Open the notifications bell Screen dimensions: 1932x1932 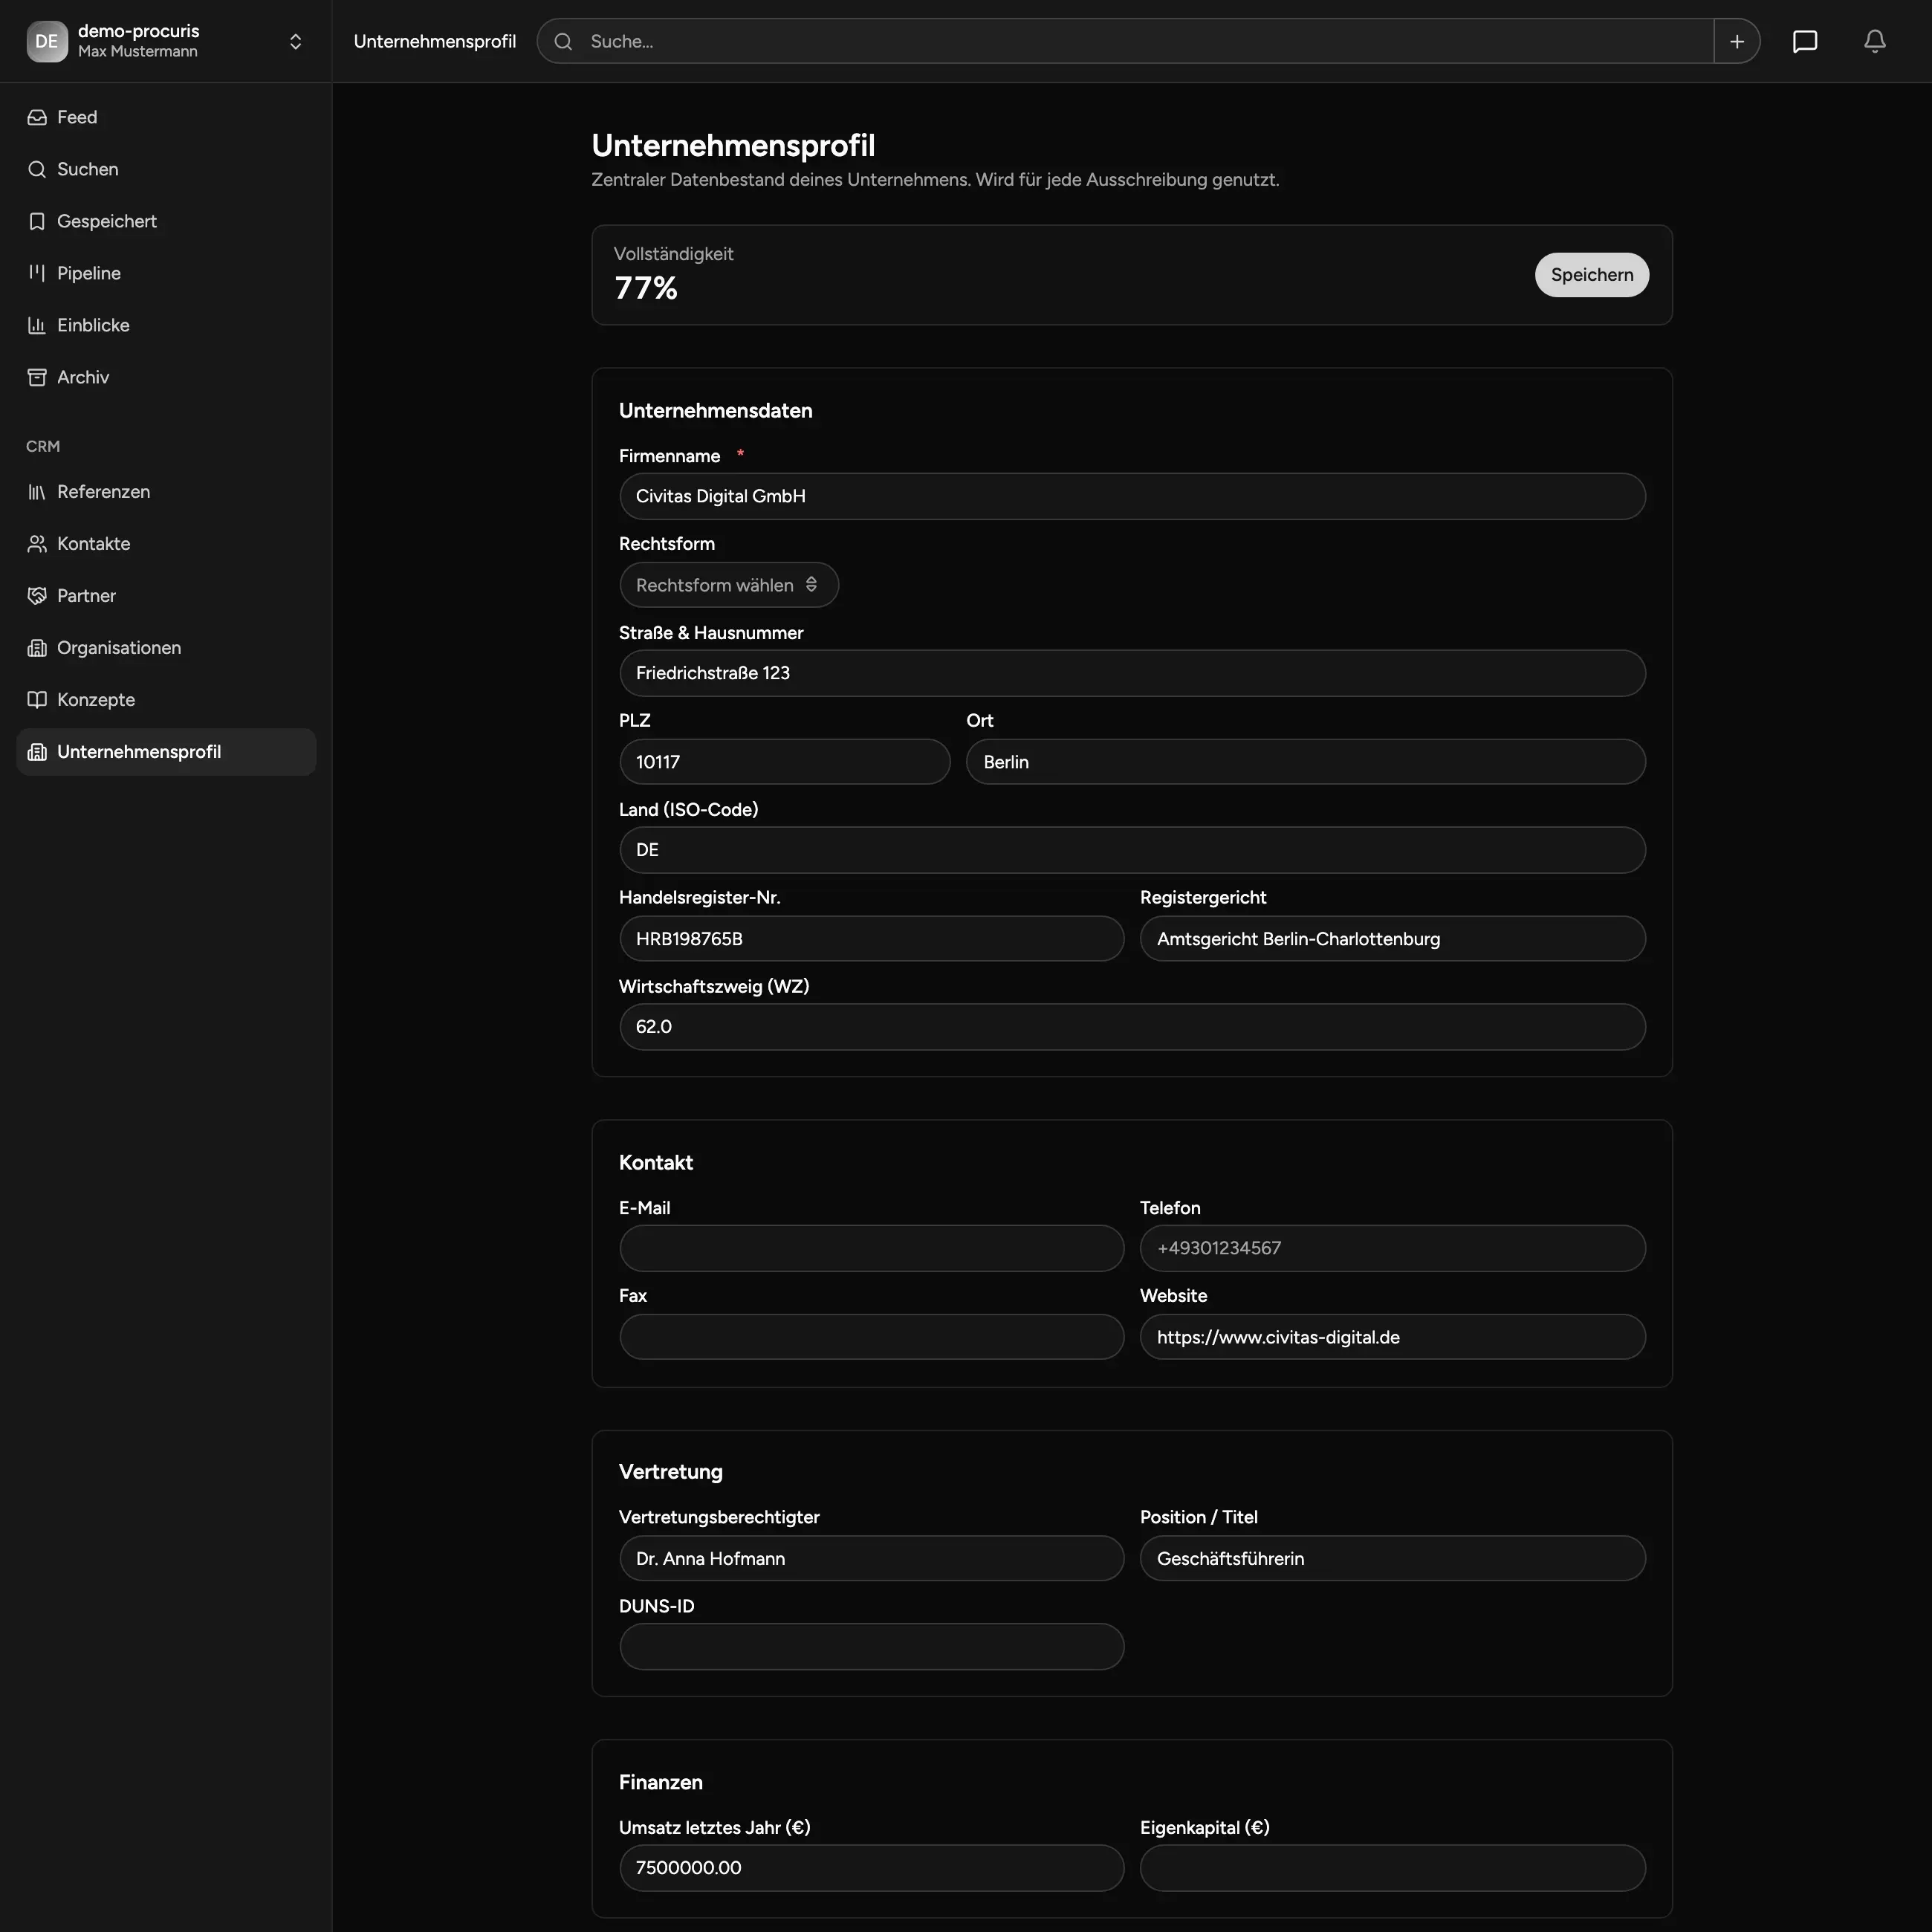pos(1875,41)
